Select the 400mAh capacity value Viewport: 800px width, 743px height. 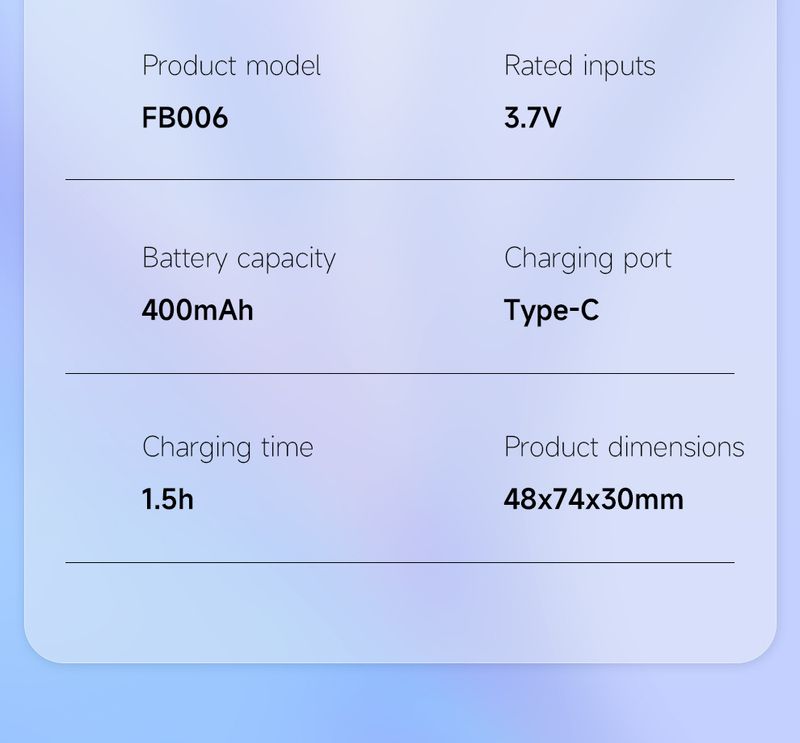[x=197, y=310]
